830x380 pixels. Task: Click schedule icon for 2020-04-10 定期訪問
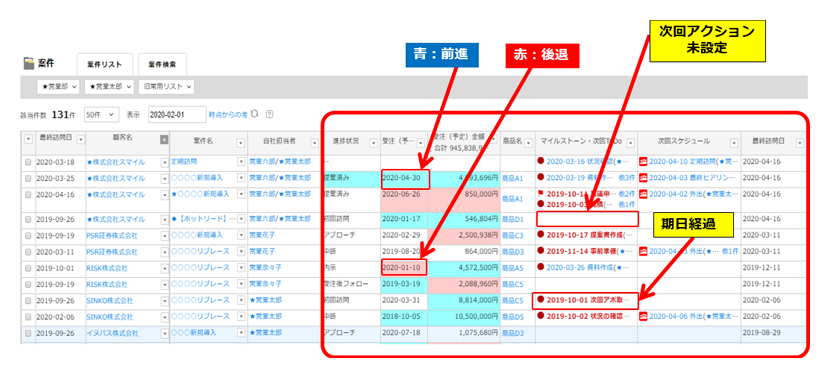(644, 161)
